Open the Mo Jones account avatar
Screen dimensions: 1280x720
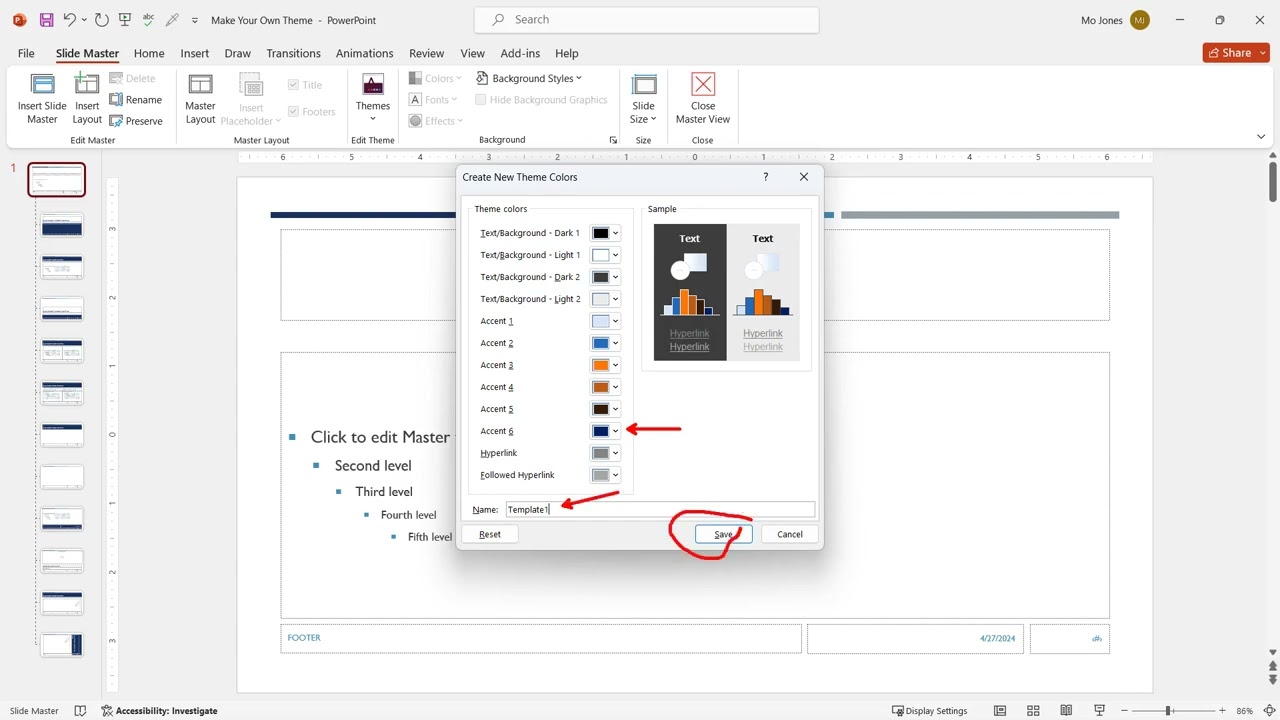(x=1140, y=20)
